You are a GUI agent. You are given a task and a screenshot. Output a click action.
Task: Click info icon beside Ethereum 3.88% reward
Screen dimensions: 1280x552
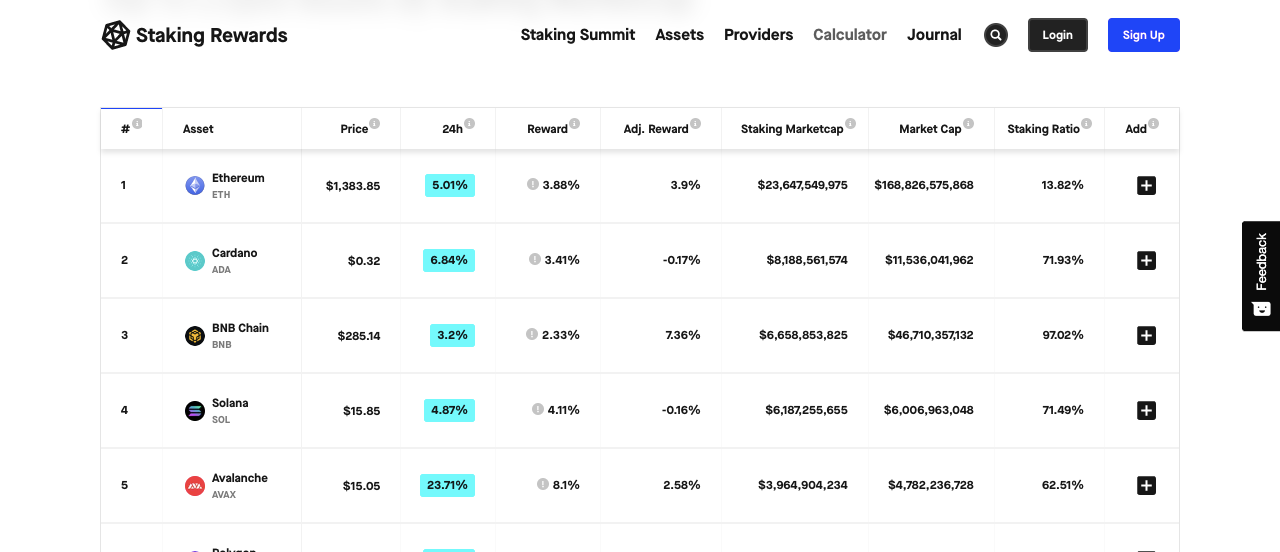[533, 184]
